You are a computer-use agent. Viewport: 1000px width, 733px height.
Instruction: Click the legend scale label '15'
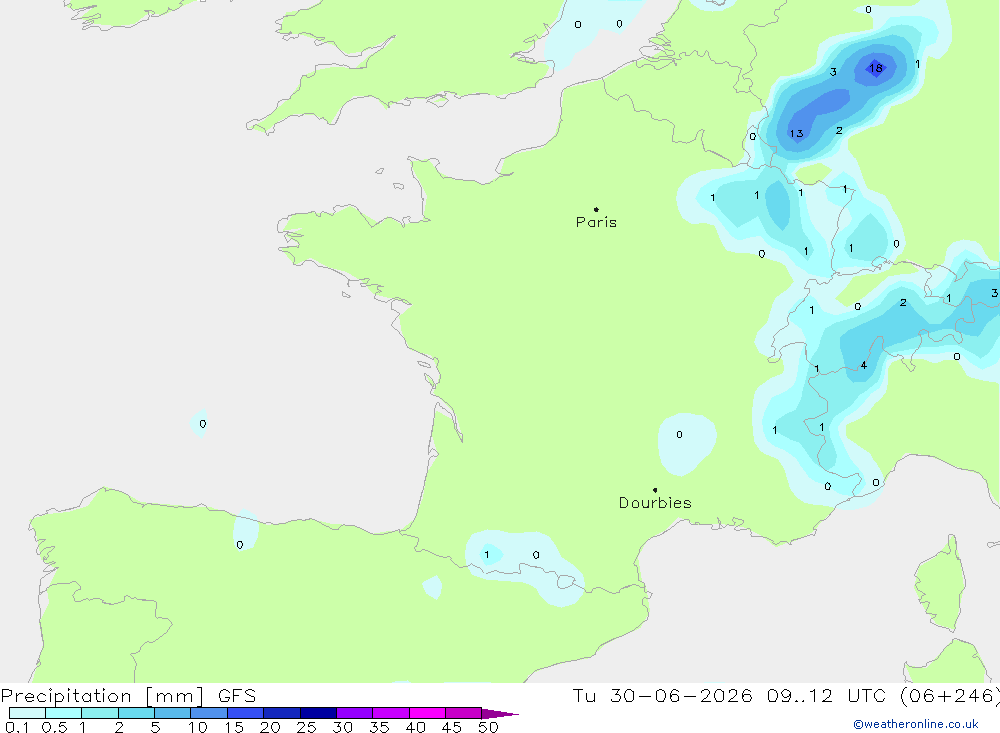point(234,727)
